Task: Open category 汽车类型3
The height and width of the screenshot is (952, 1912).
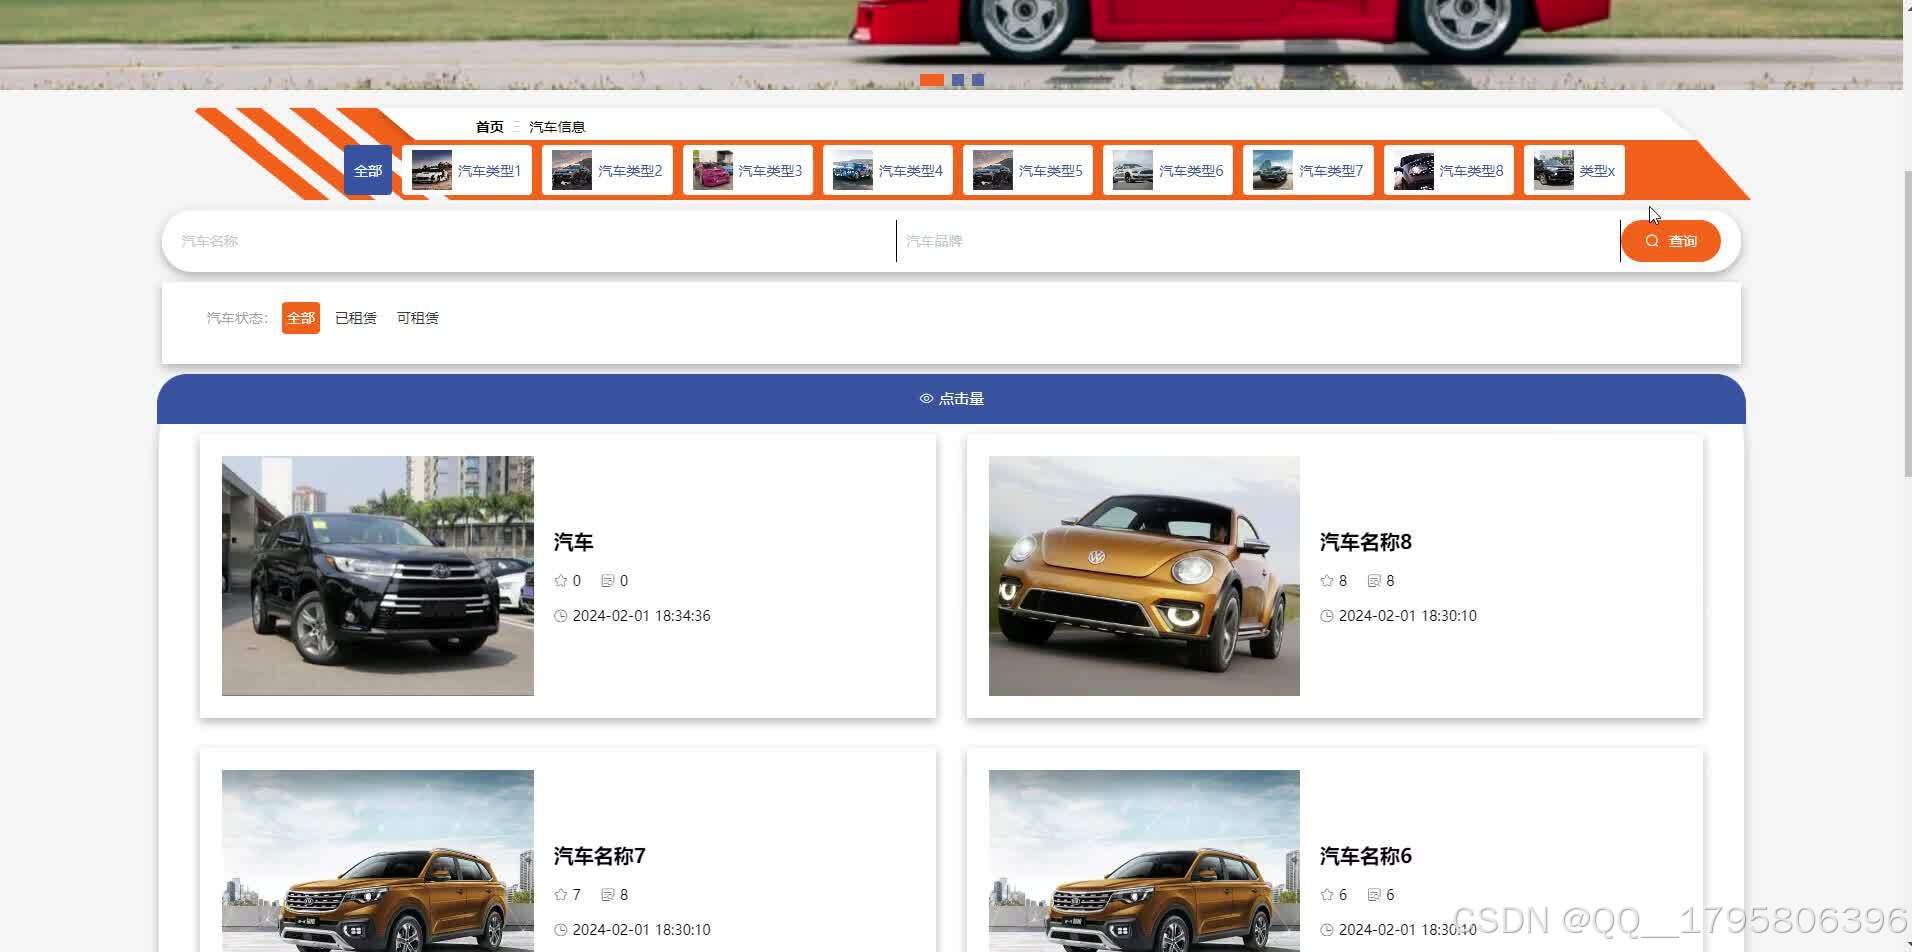Action: 747,170
